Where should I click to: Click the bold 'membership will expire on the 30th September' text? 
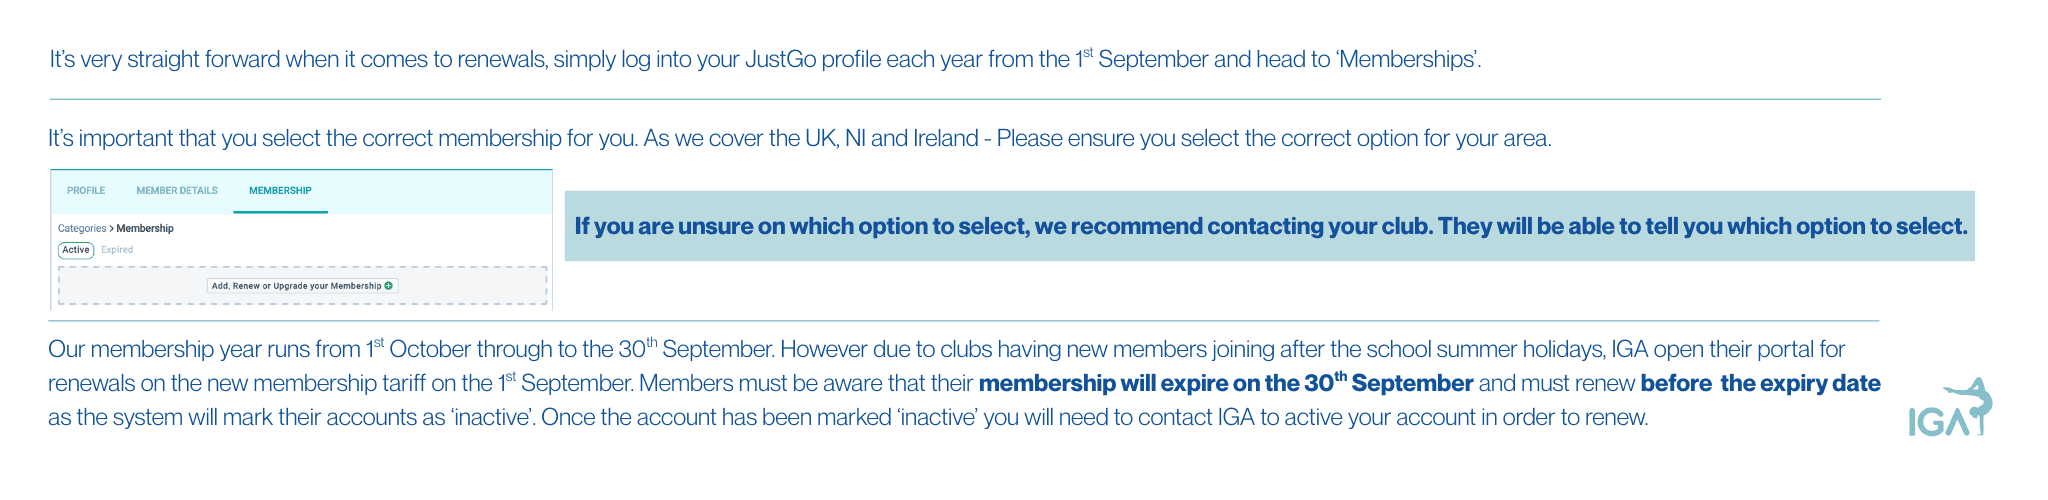[1226, 383]
